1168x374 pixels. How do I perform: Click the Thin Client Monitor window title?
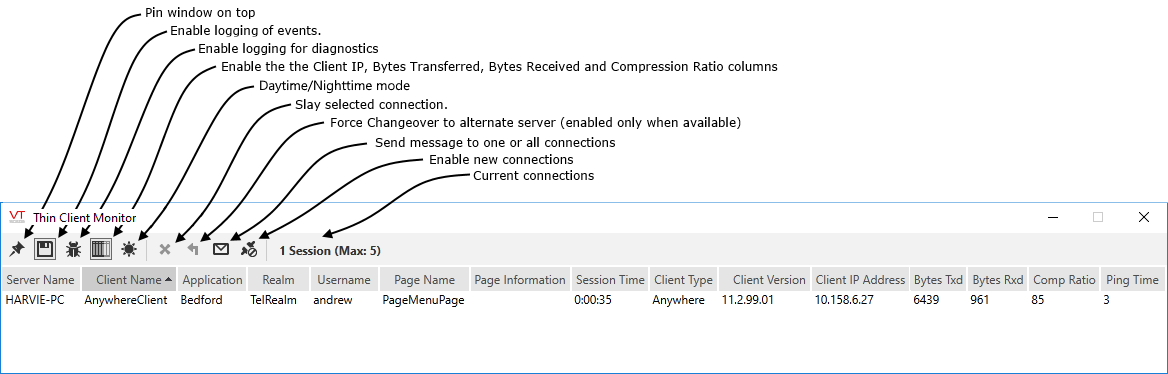[x=85, y=218]
